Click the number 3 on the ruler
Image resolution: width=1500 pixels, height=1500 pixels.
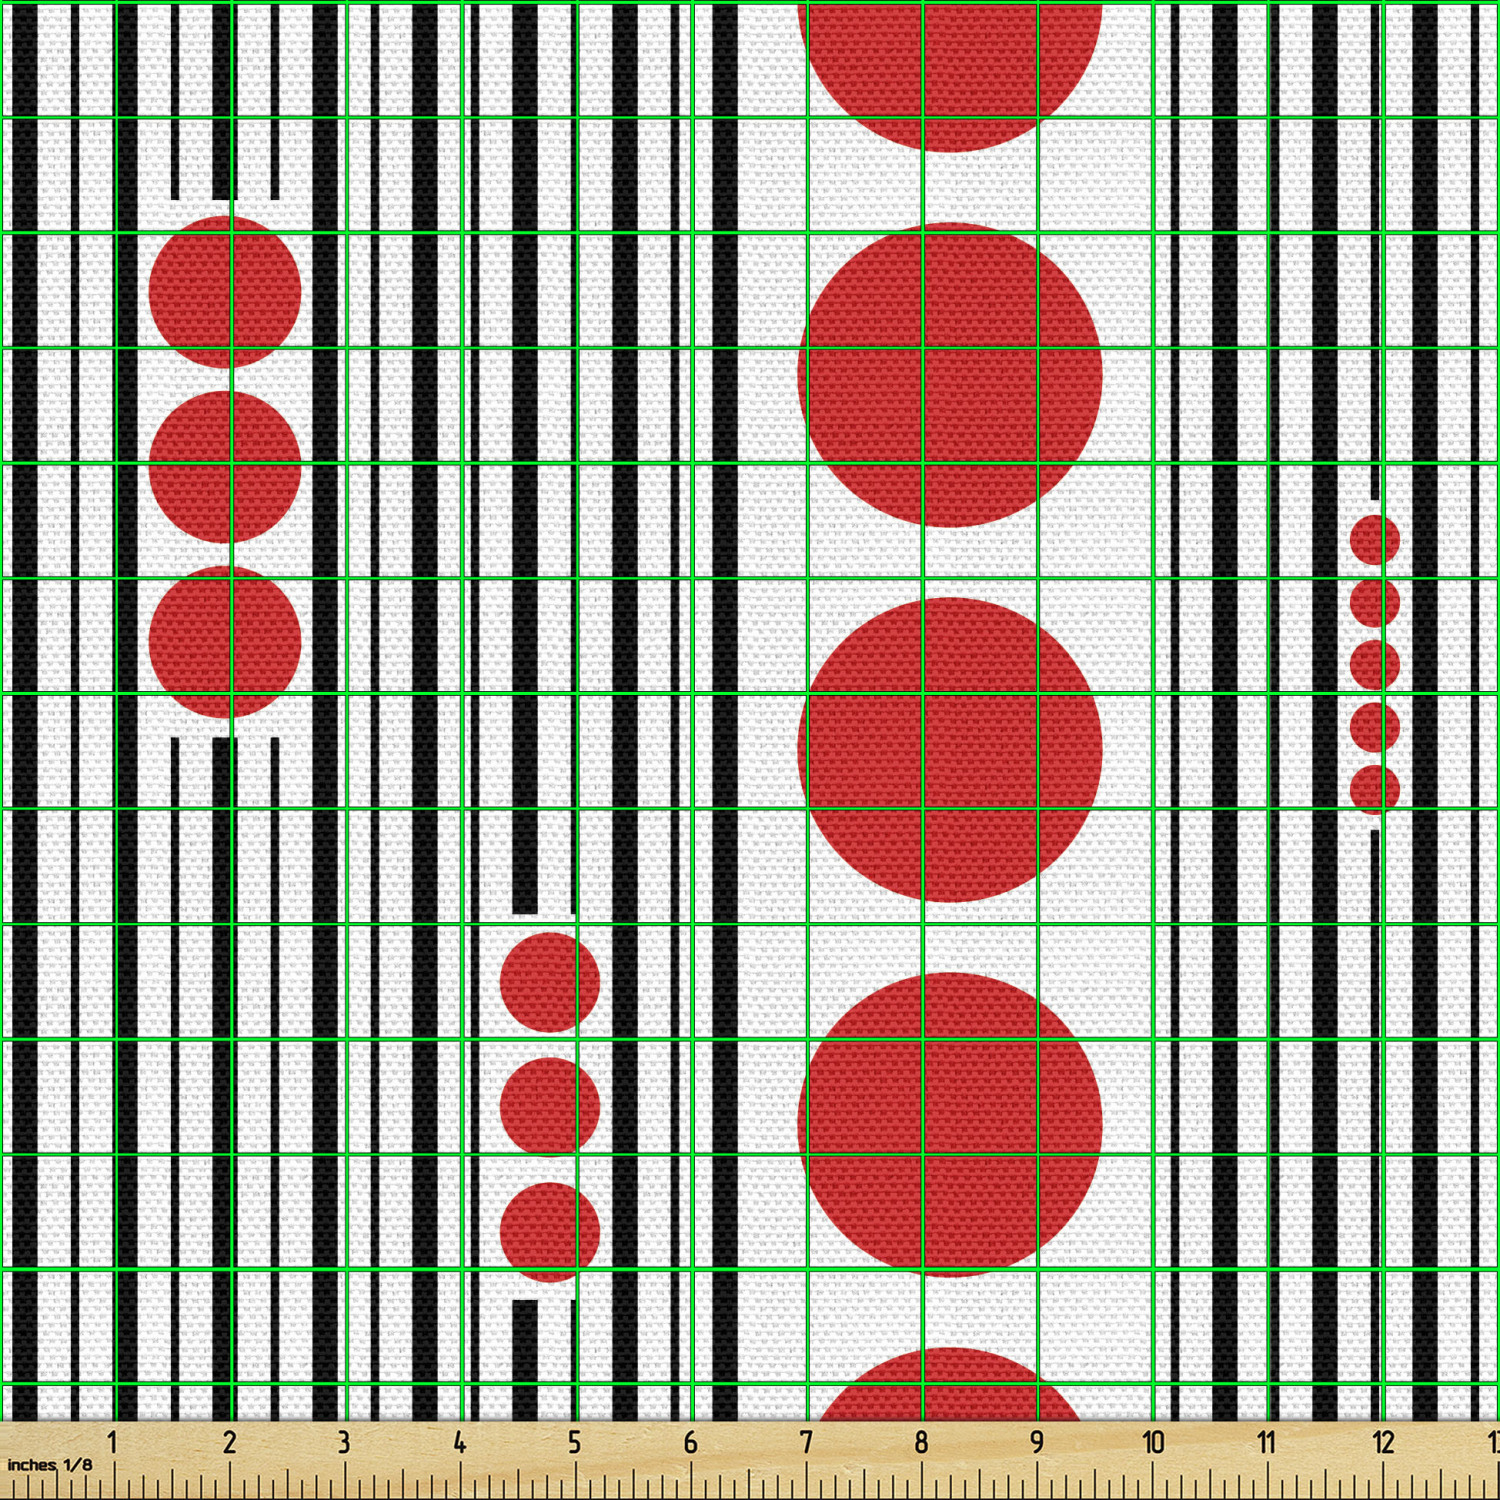click(x=344, y=1442)
